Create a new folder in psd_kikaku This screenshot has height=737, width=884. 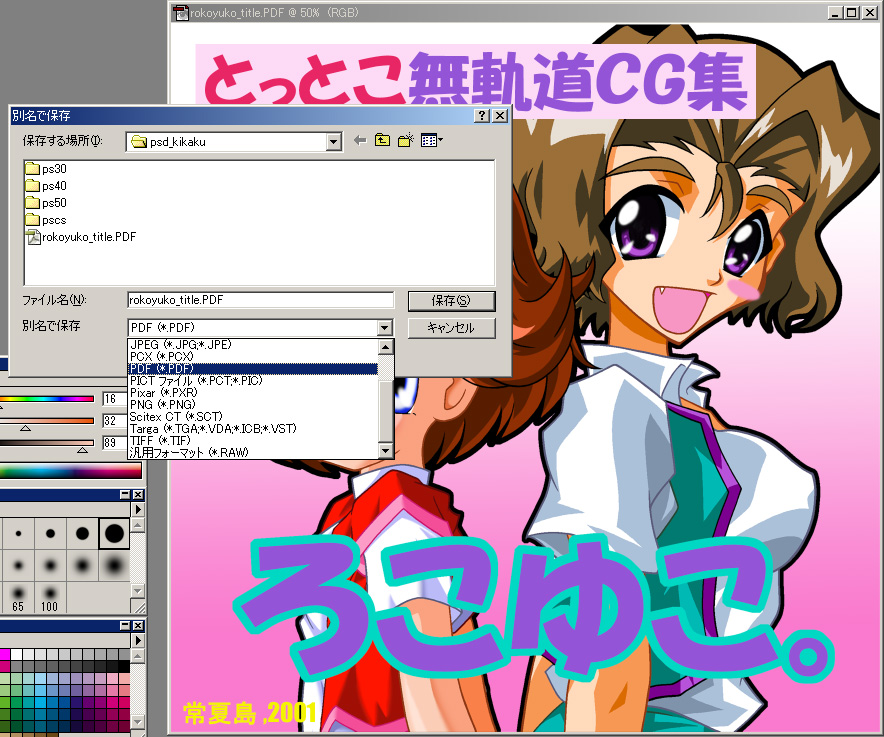[405, 140]
